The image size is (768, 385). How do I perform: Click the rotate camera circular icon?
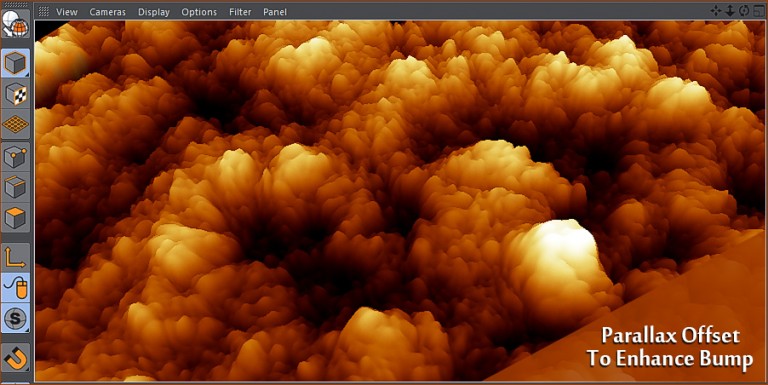coord(744,11)
